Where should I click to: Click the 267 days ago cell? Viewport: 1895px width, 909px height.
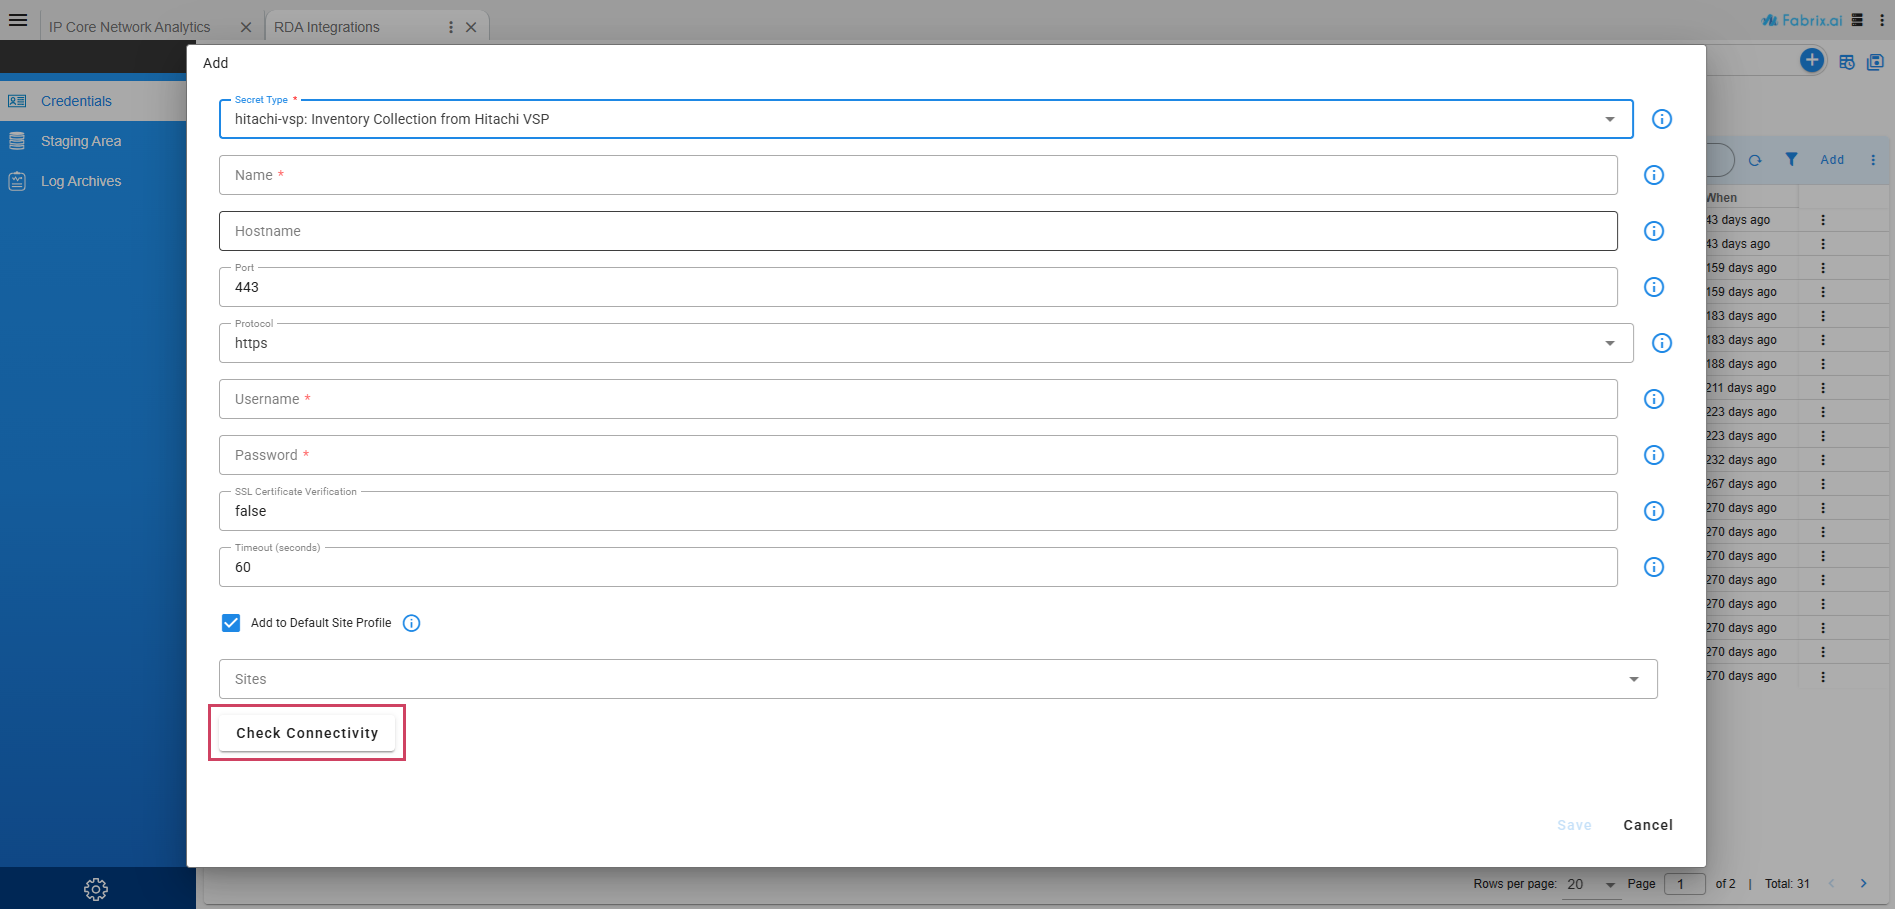[x=1742, y=484]
